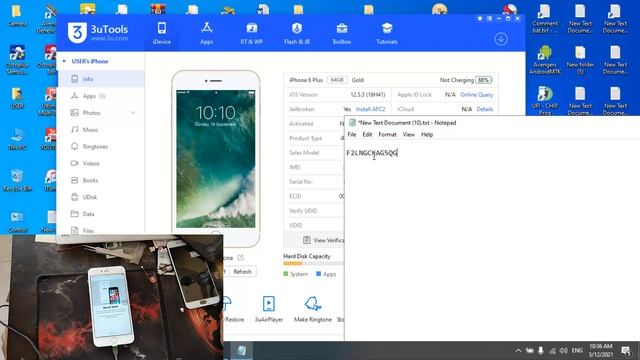Open the Make Ringtone tool

[313, 310]
